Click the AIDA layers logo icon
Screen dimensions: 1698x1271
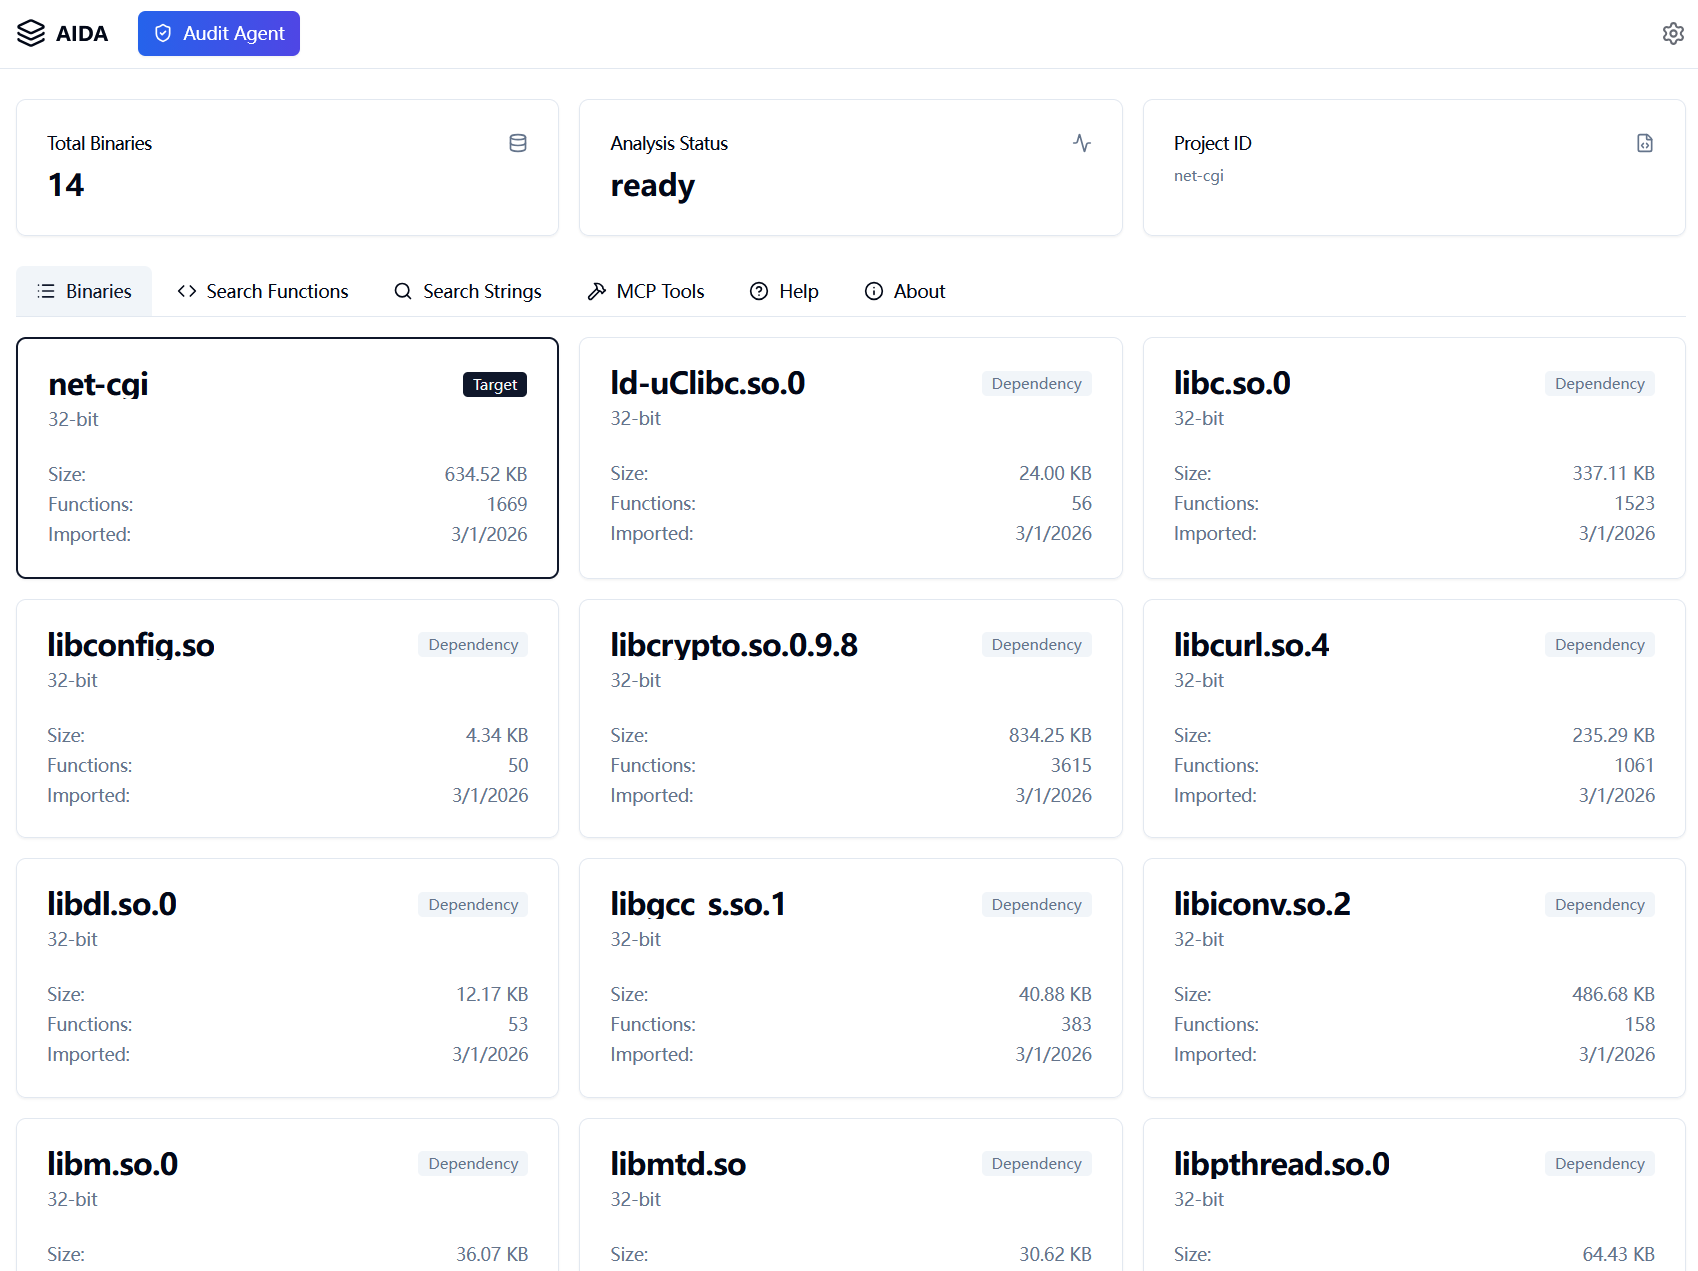click(x=32, y=32)
